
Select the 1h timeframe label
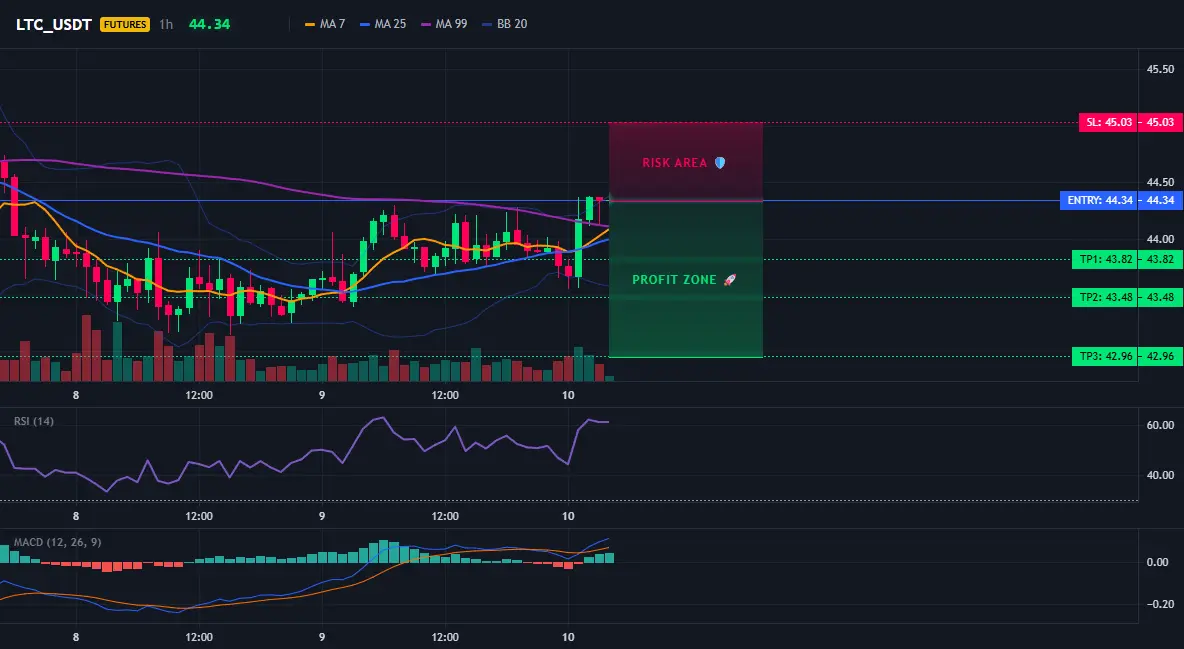tap(166, 24)
